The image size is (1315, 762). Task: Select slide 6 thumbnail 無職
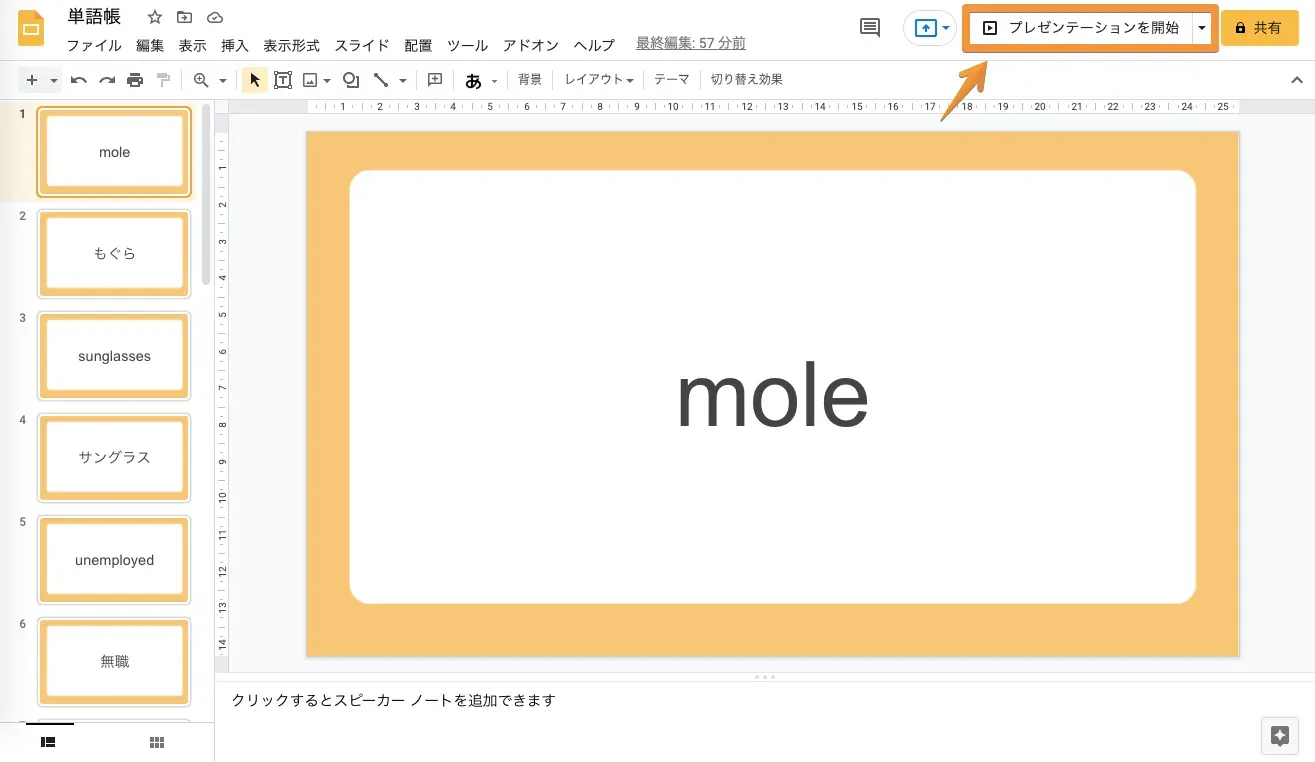click(114, 662)
